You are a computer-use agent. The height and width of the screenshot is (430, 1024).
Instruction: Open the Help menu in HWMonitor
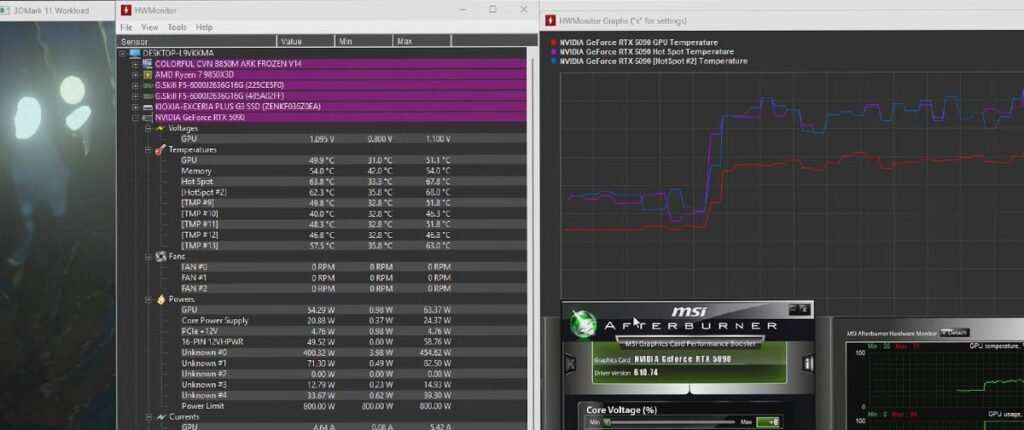(x=204, y=27)
